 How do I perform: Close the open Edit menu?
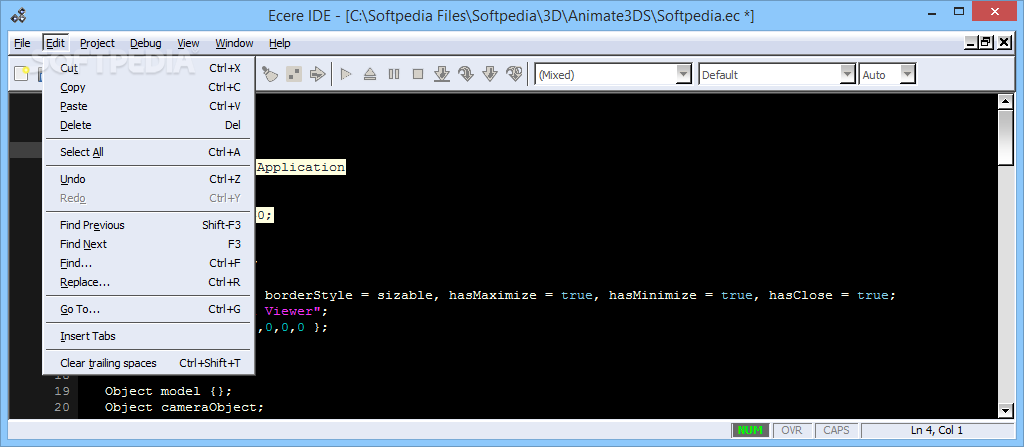point(56,43)
